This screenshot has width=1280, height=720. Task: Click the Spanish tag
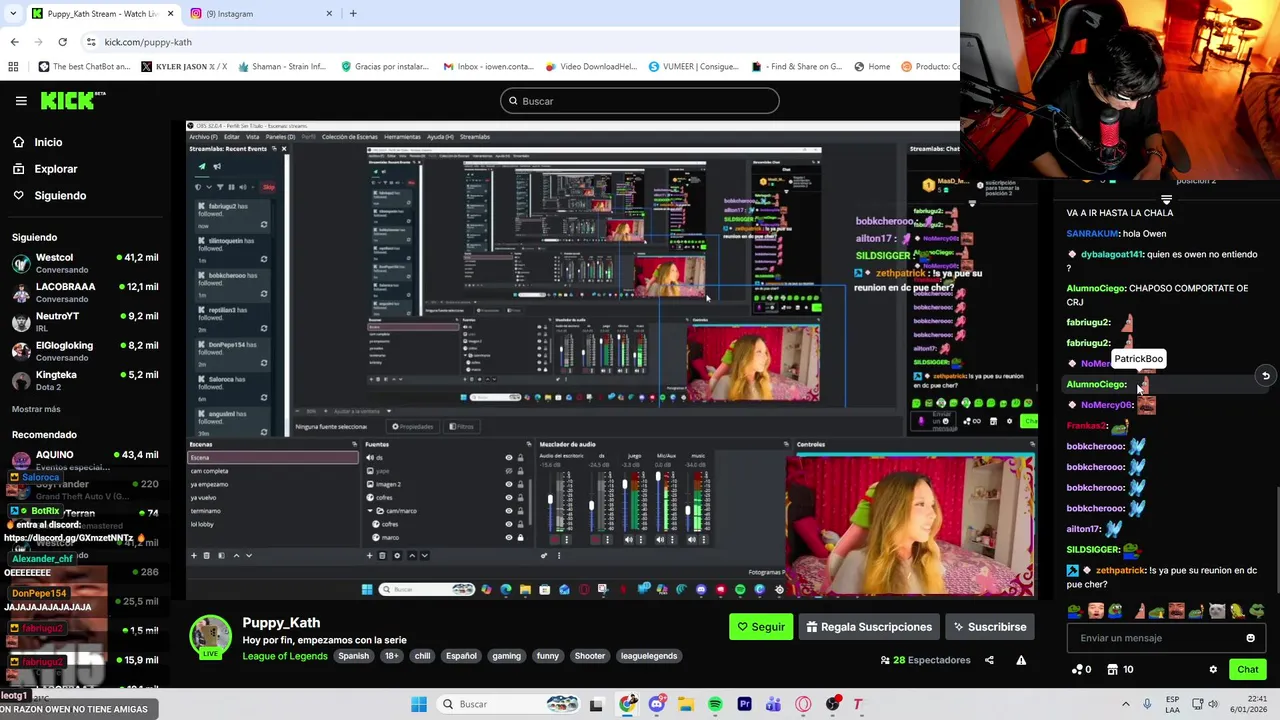[353, 656]
